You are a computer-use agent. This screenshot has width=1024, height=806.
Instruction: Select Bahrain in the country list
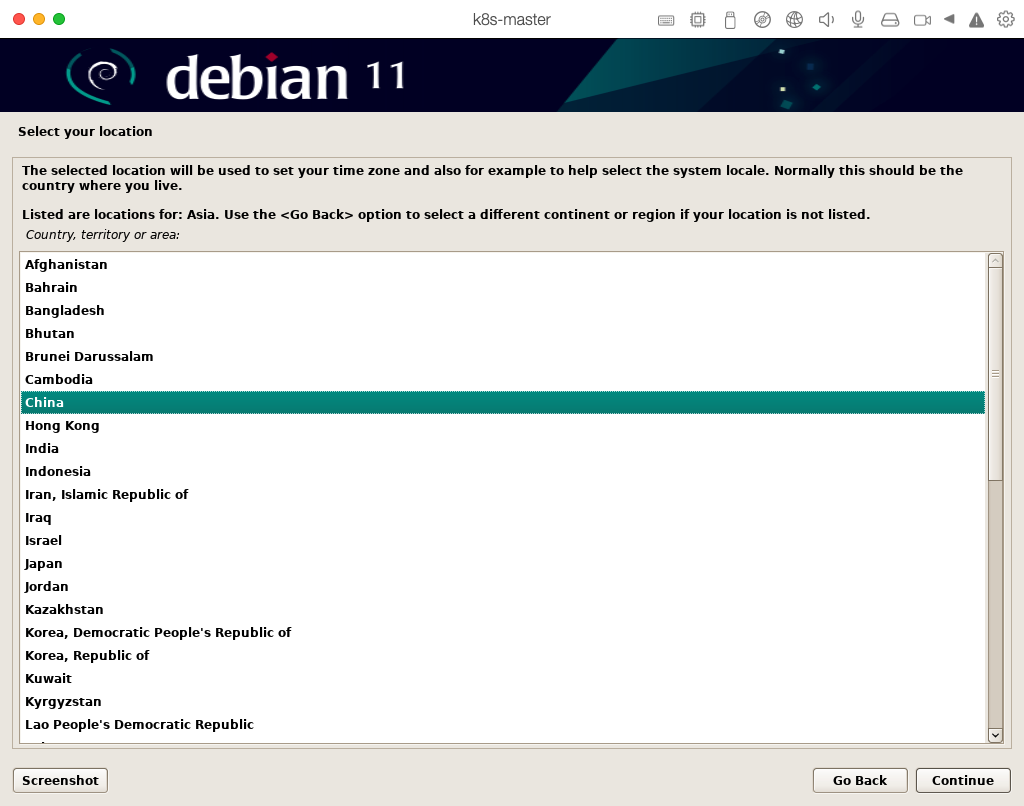(502, 287)
